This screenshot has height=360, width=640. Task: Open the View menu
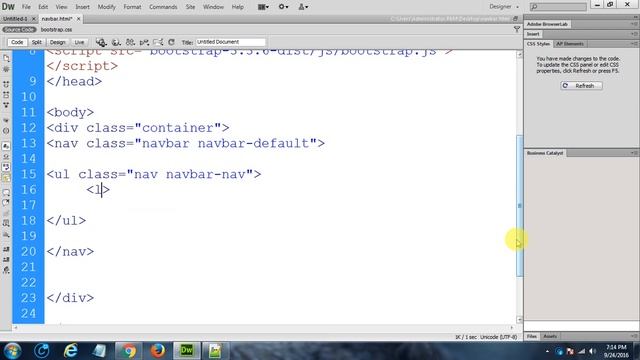[61, 7]
